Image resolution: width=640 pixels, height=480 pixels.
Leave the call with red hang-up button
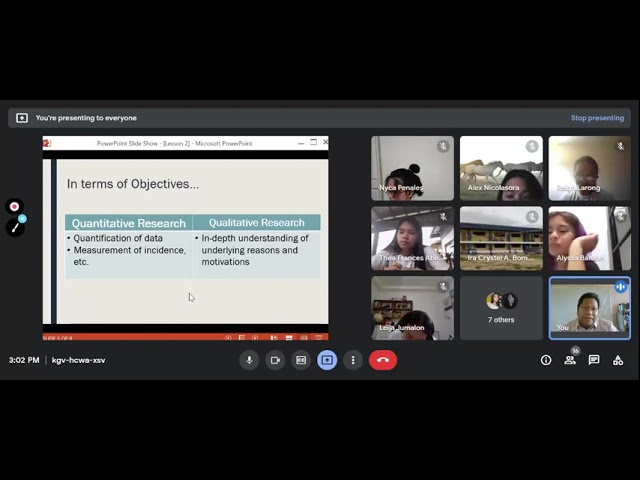click(383, 360)
